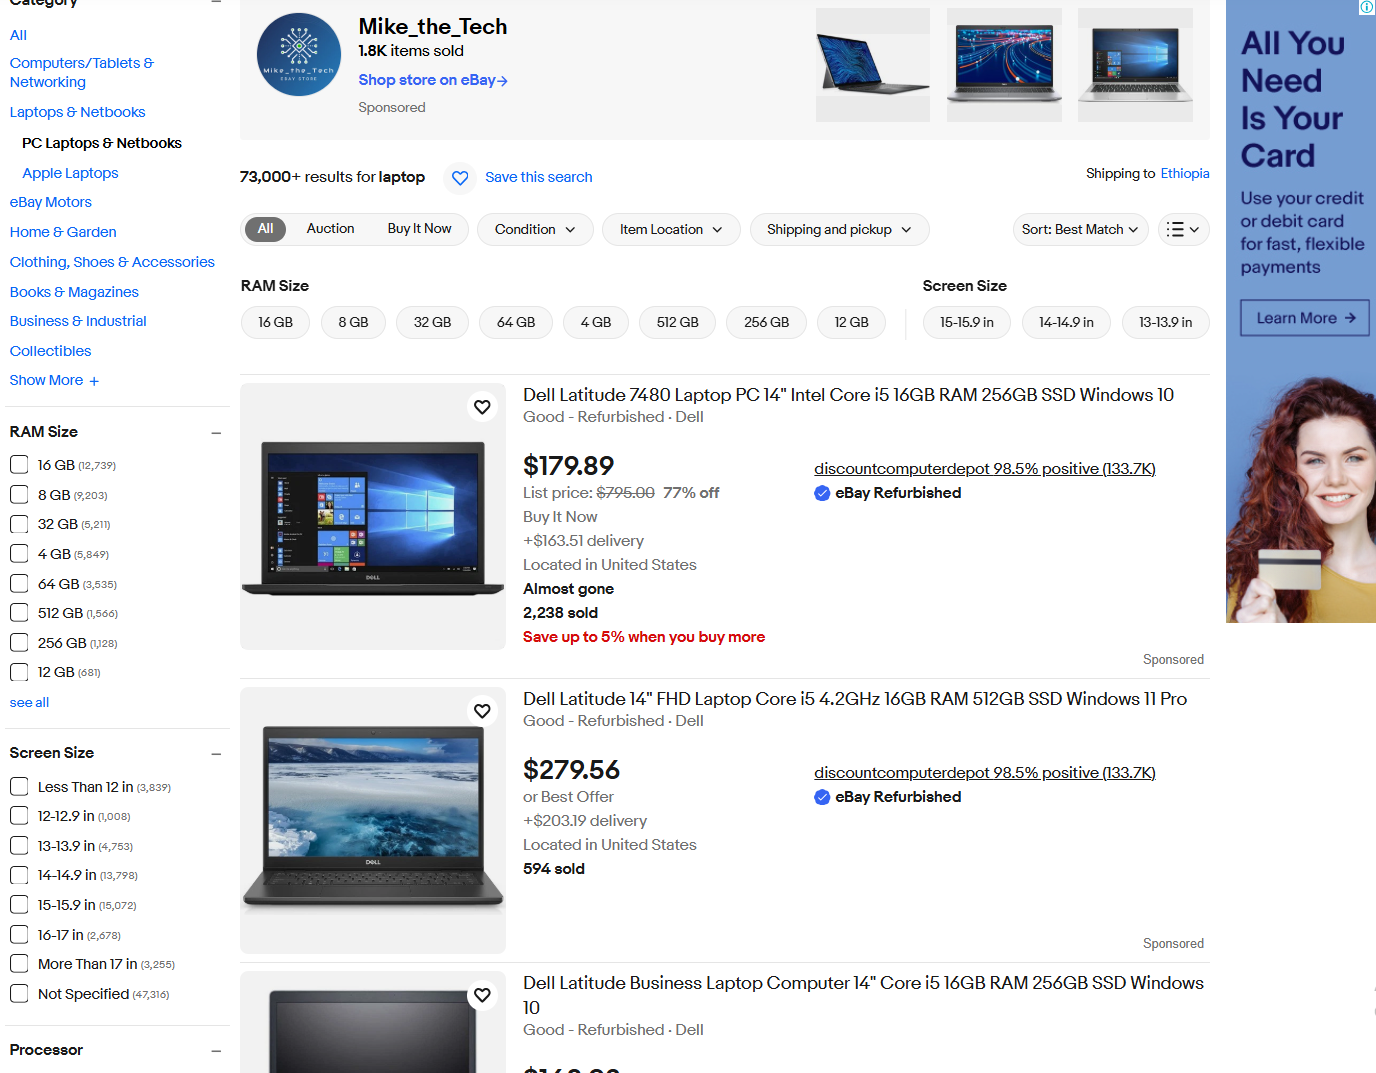Click woman holding card ad image
The image size is (1376, 1073).
coord(1301,498)
